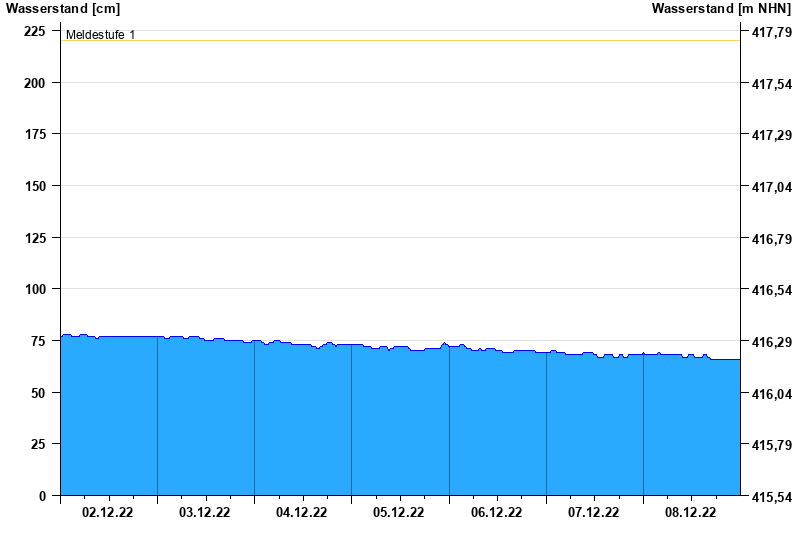Click the 417,79 value on right axis
800x550 pixels.
pos(771,33)
